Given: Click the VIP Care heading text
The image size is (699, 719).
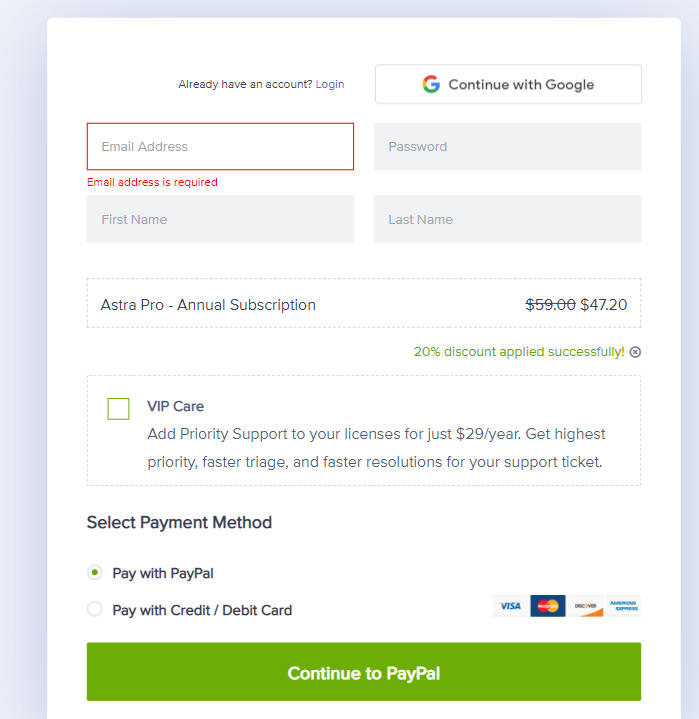Looking at the screenshot, I should [x=176, y=406].
